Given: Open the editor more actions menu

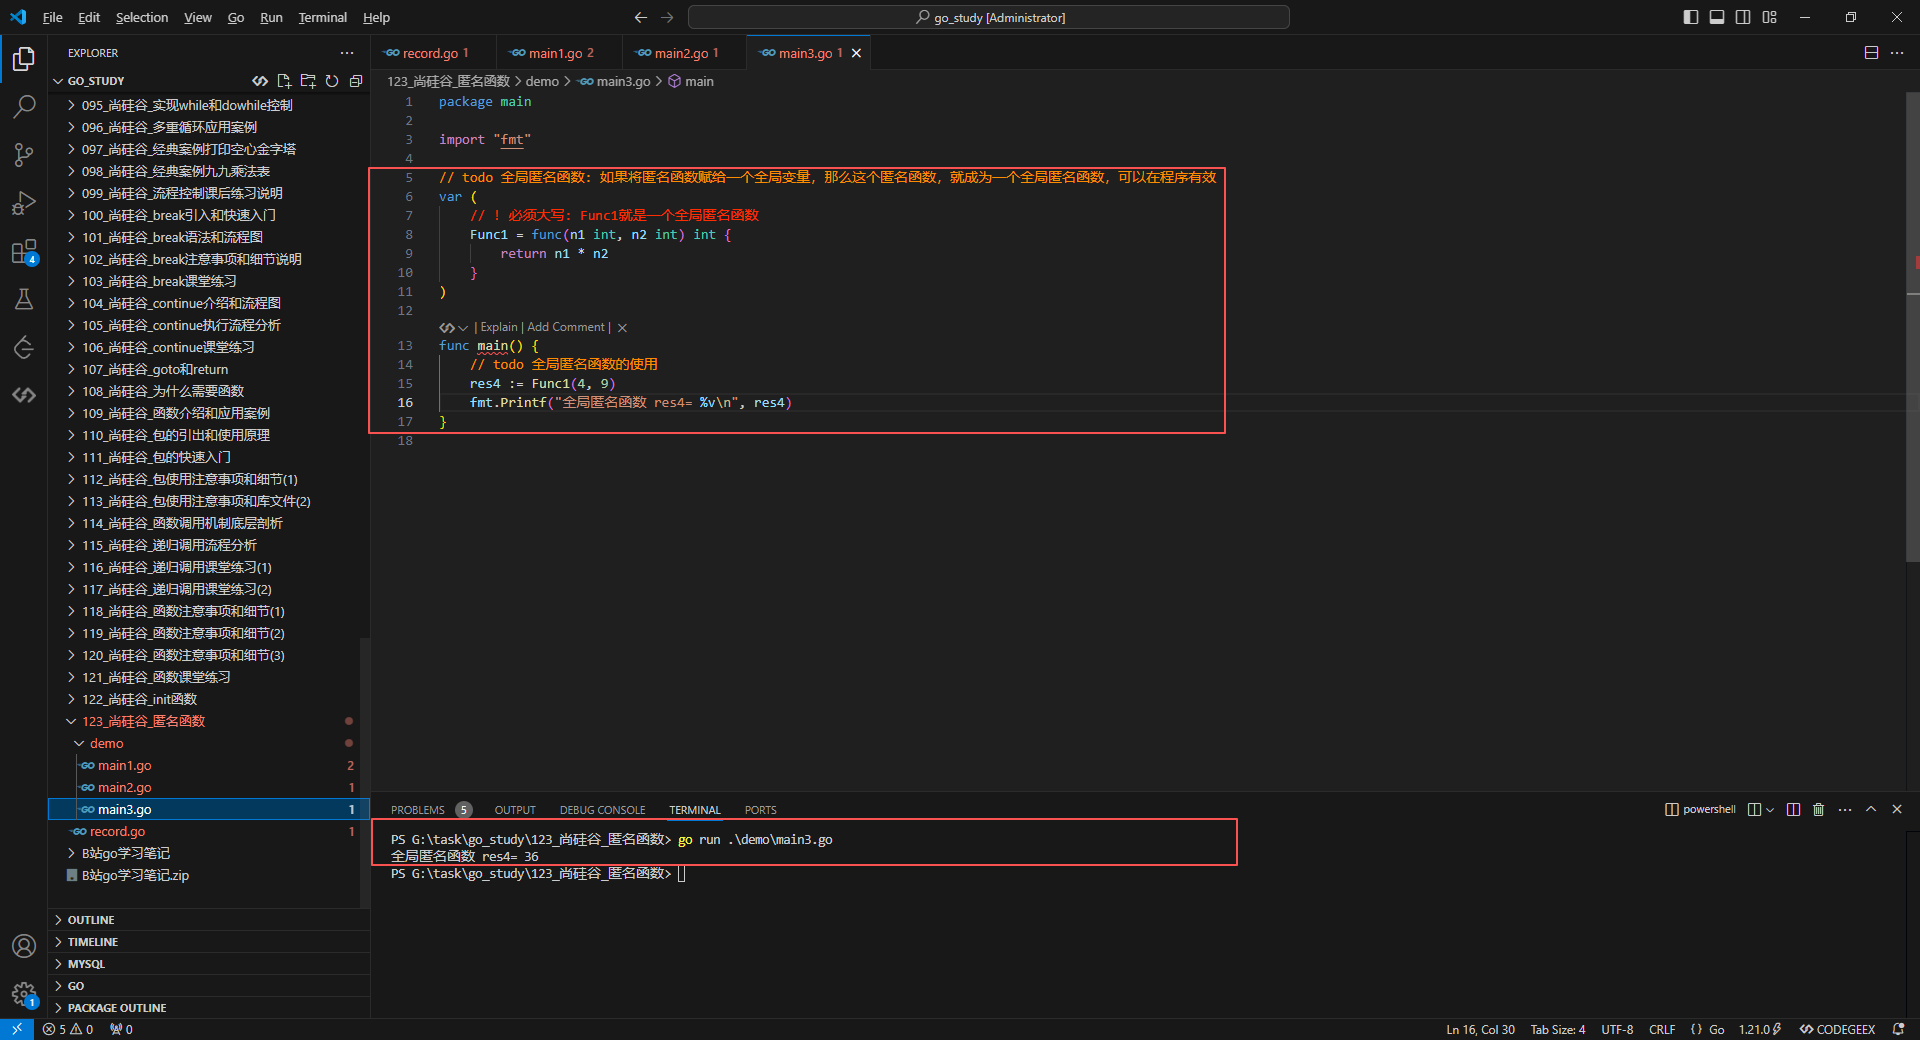Looking at the screenshot, I should (x=1897, y=53).
